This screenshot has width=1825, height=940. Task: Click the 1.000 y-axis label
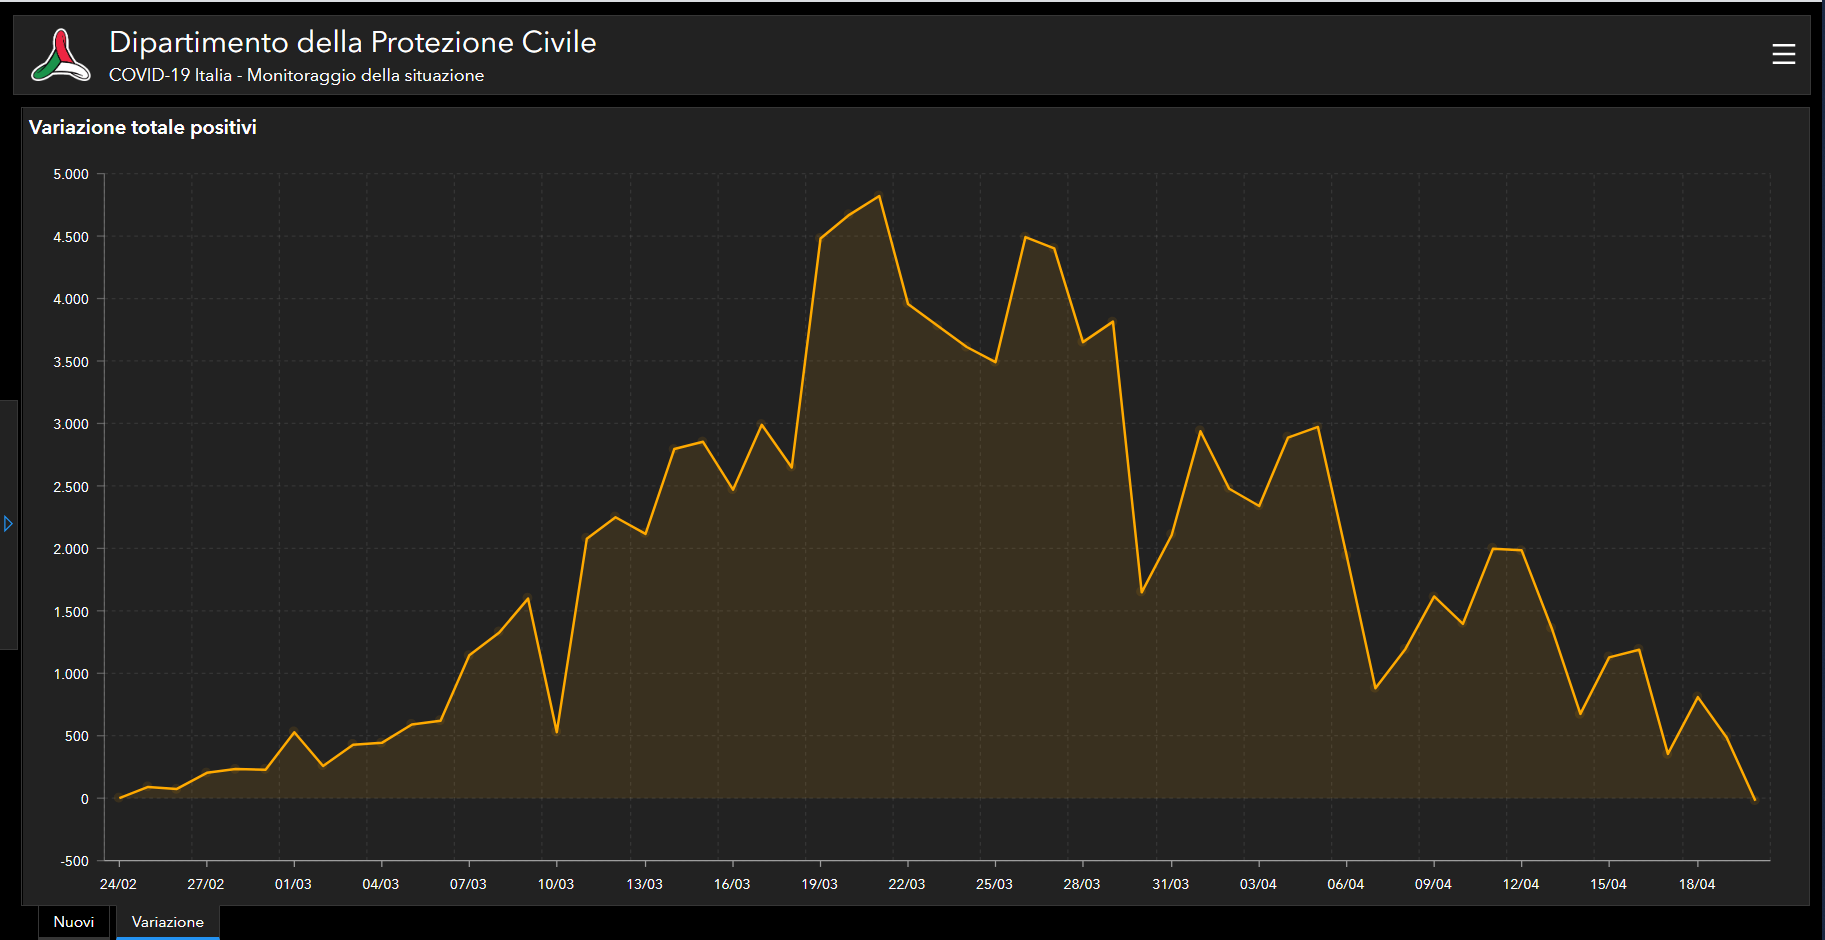point(71,674)
